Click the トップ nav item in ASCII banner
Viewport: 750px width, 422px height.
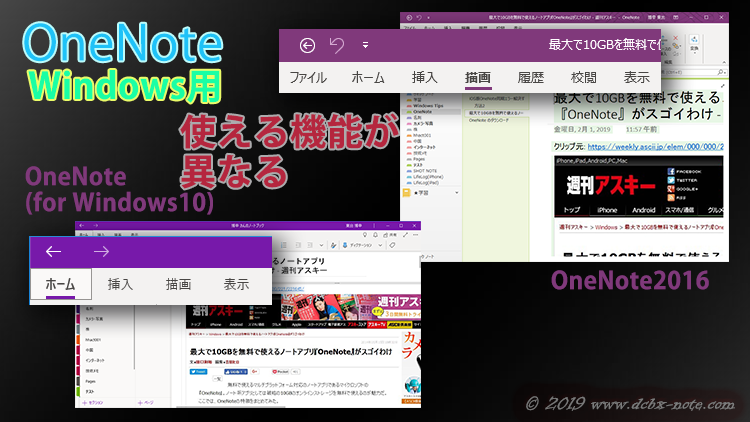(x=572, y=210)
